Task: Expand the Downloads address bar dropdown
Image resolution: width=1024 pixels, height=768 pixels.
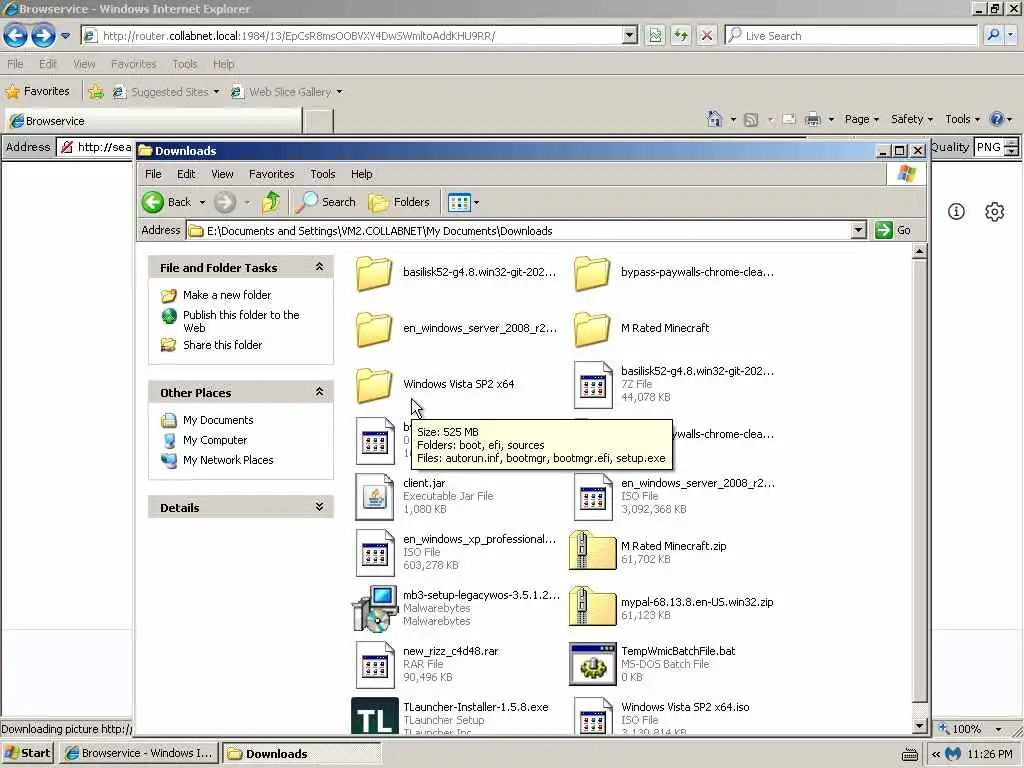Action: click(858, 230)
